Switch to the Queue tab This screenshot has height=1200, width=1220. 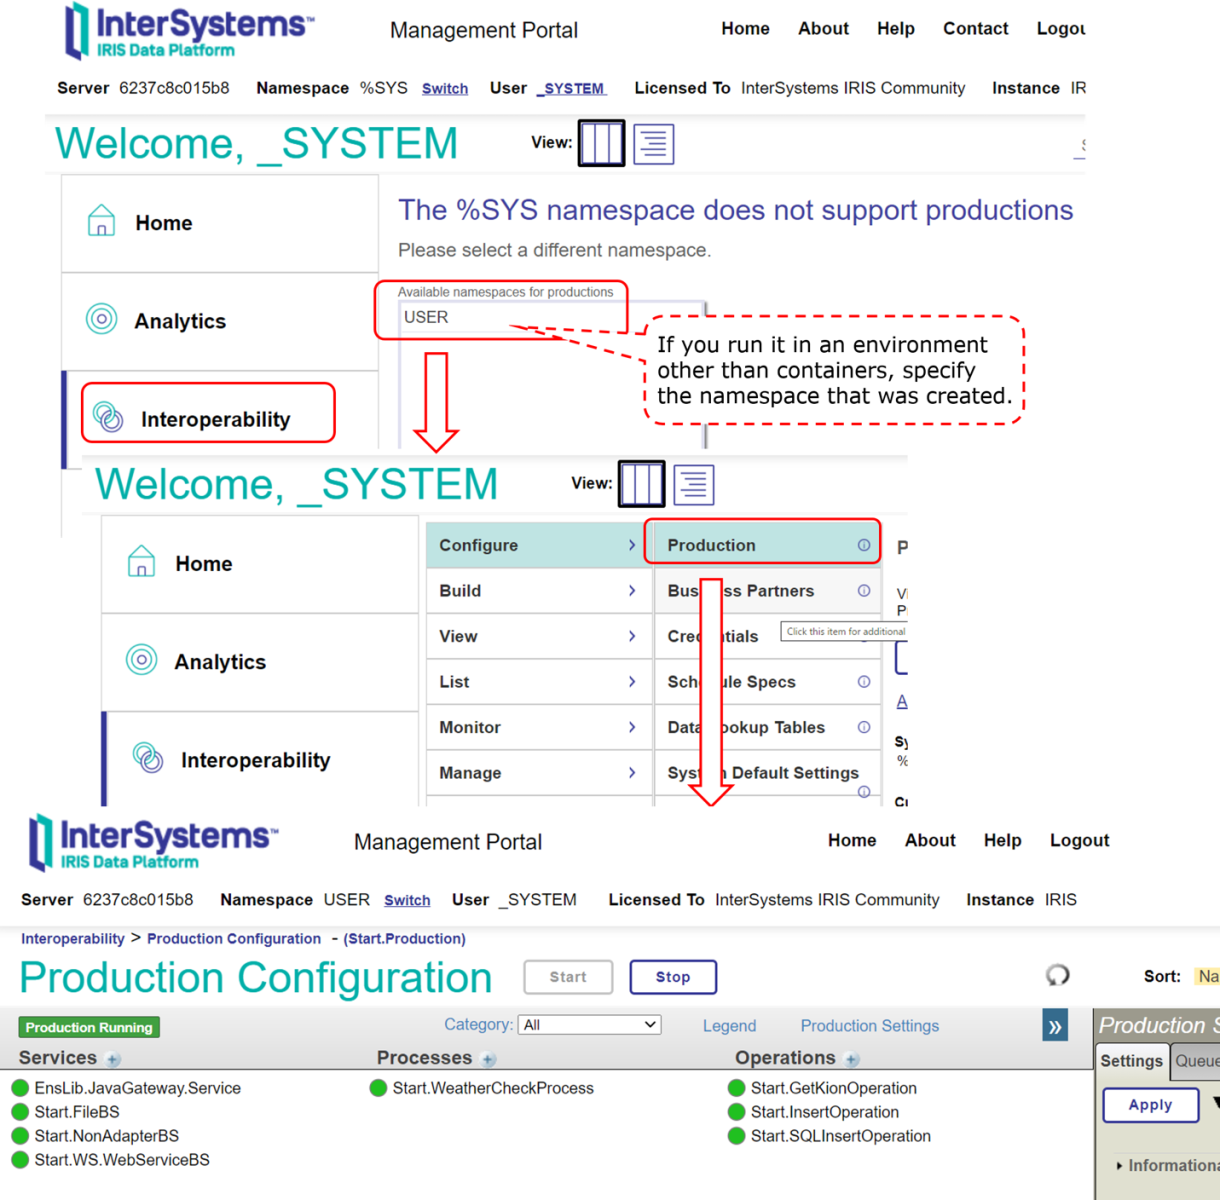[x=1196, y=1061]
